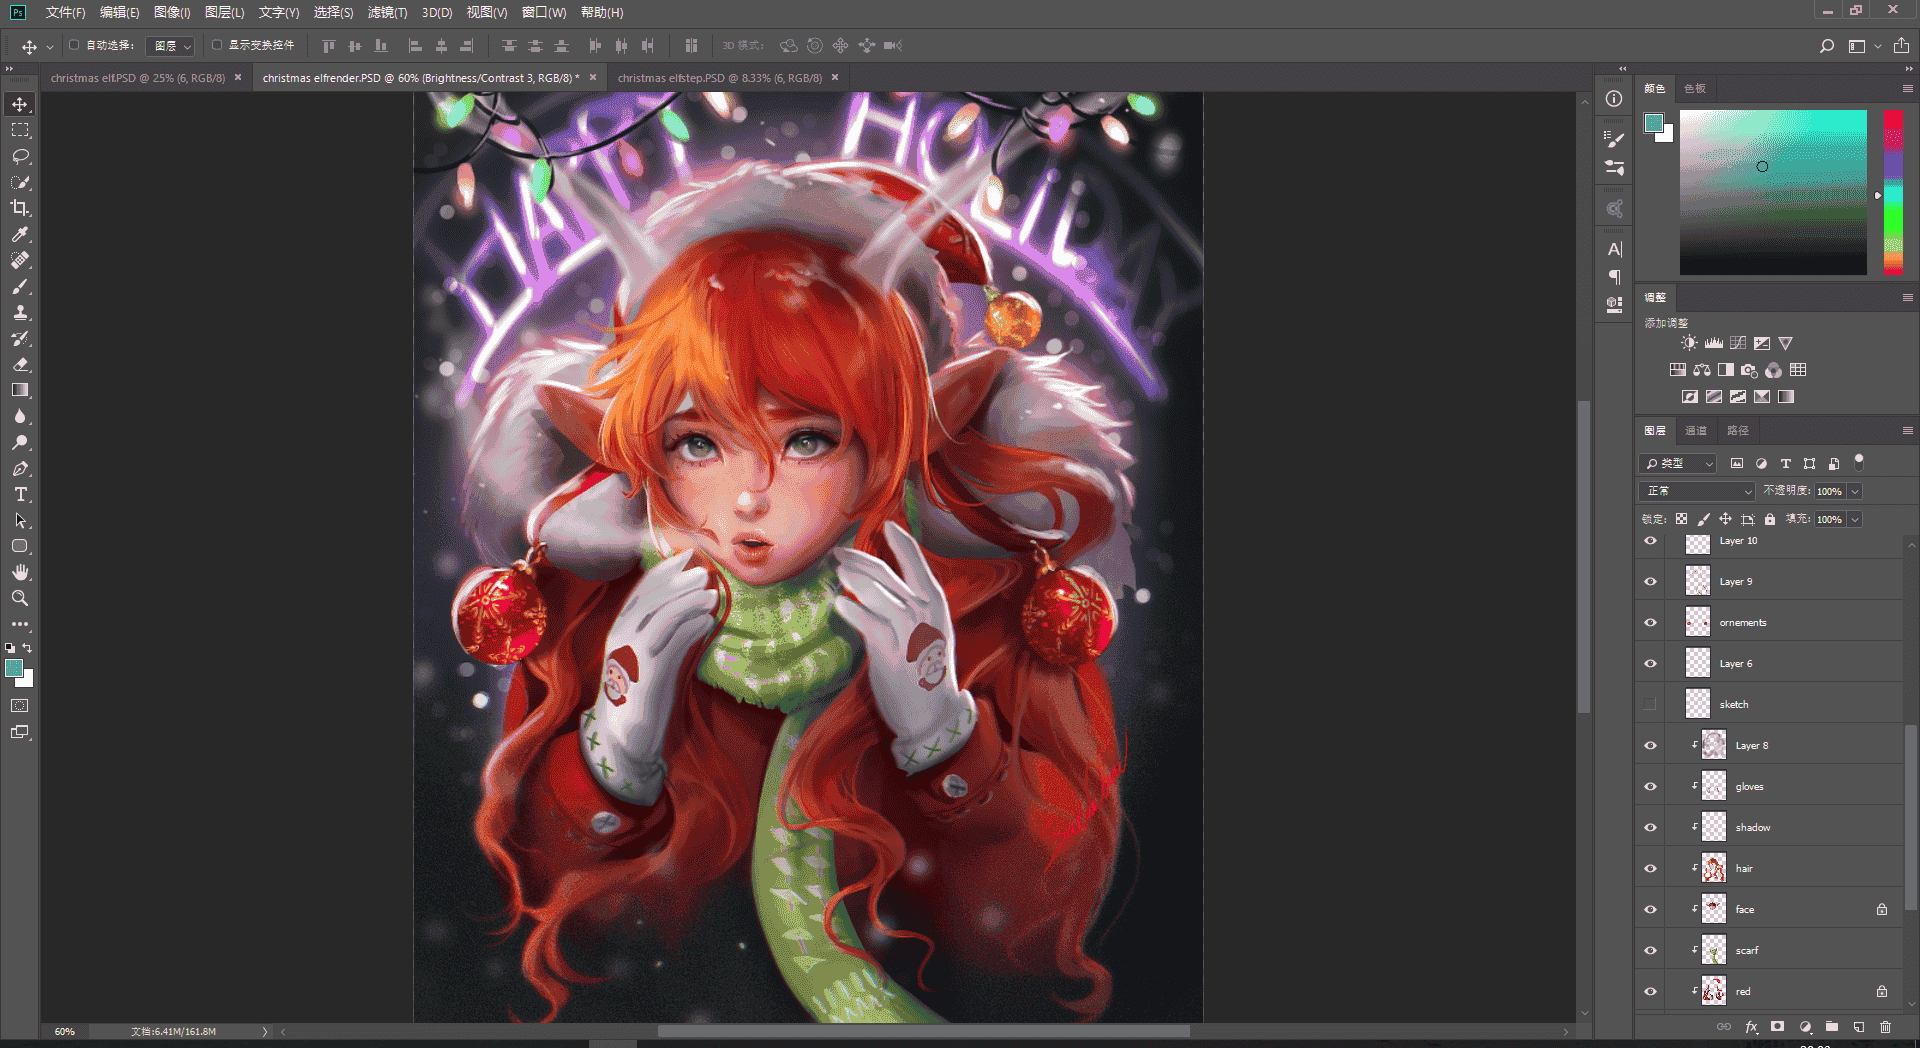Open the Image (图像) menu
Screen dimensions: 1920x1048
click(172, 12)
